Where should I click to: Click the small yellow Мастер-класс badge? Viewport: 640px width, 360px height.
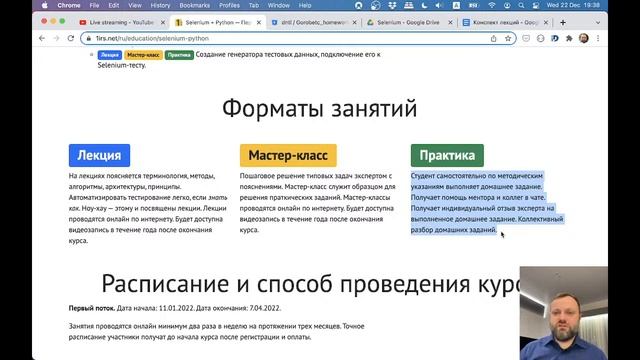point(143,55)
